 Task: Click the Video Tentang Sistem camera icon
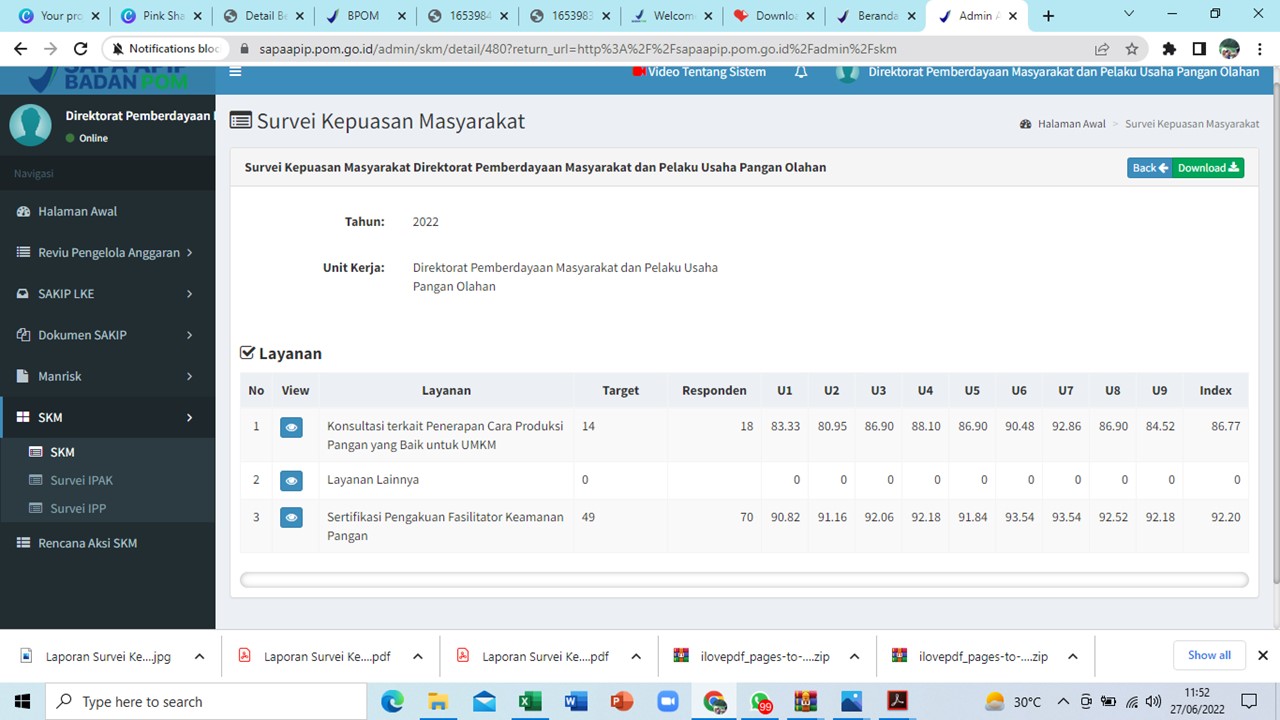coord(639,72)
